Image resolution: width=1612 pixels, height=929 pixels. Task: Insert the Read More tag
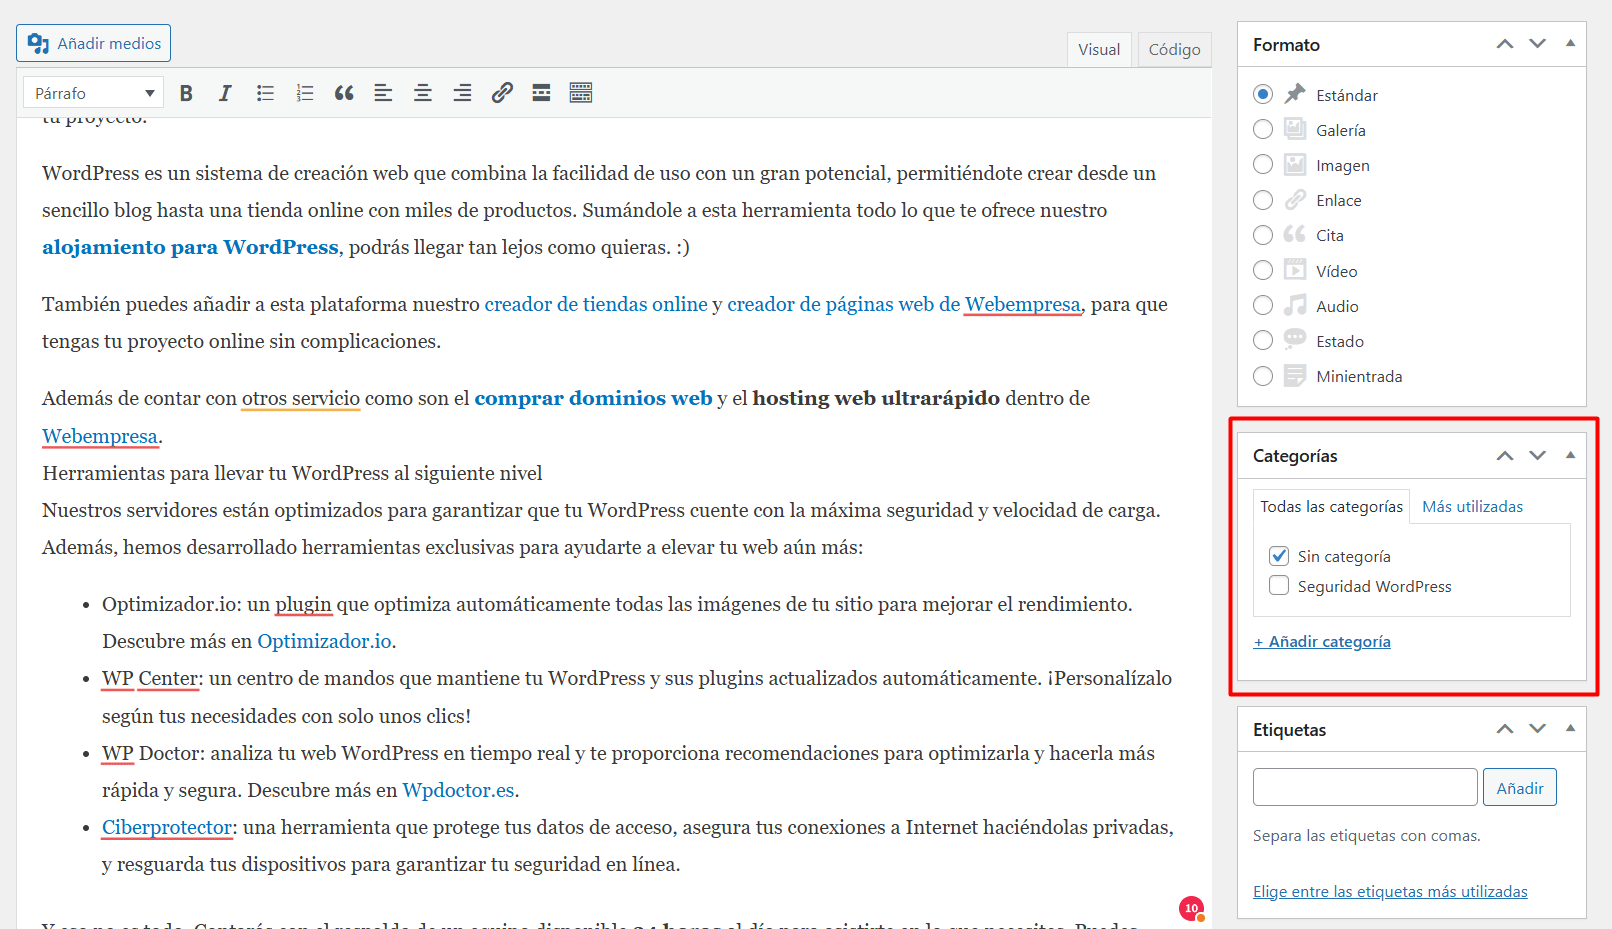(x=541, y=93)
